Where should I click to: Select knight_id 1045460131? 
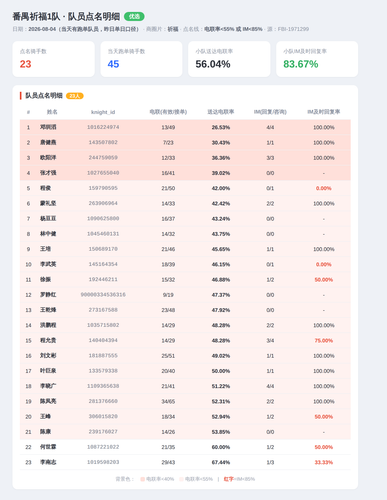[103, 234]
